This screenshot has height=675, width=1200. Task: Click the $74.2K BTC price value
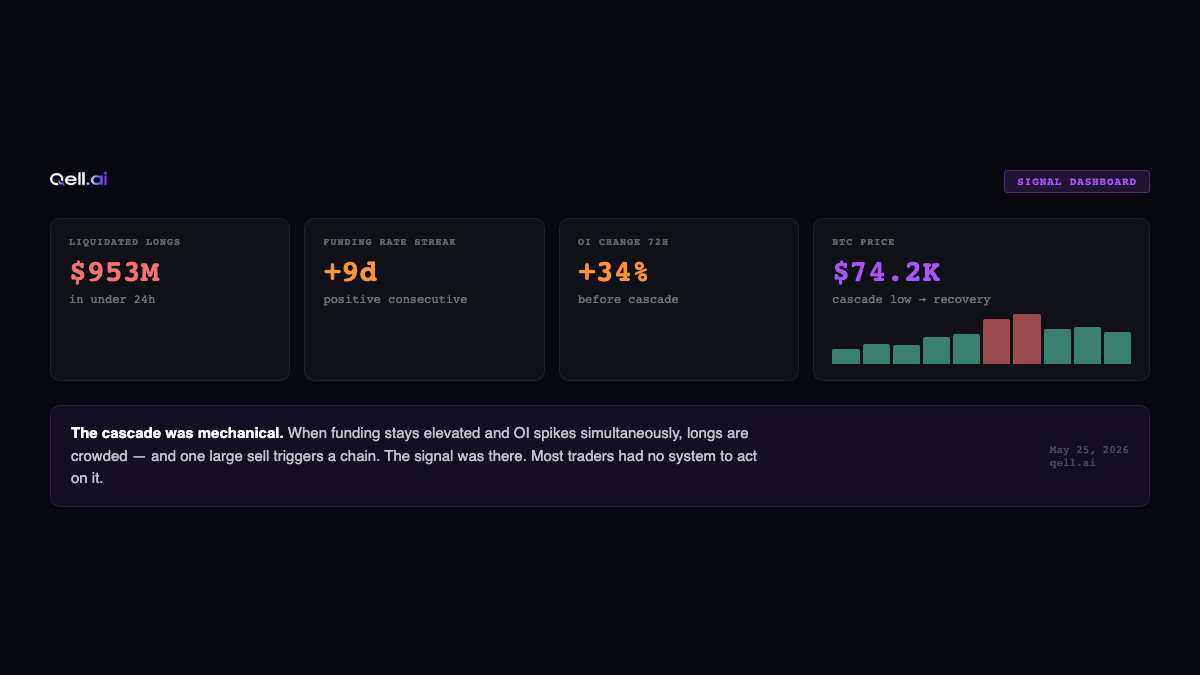(x=887, y=272)
